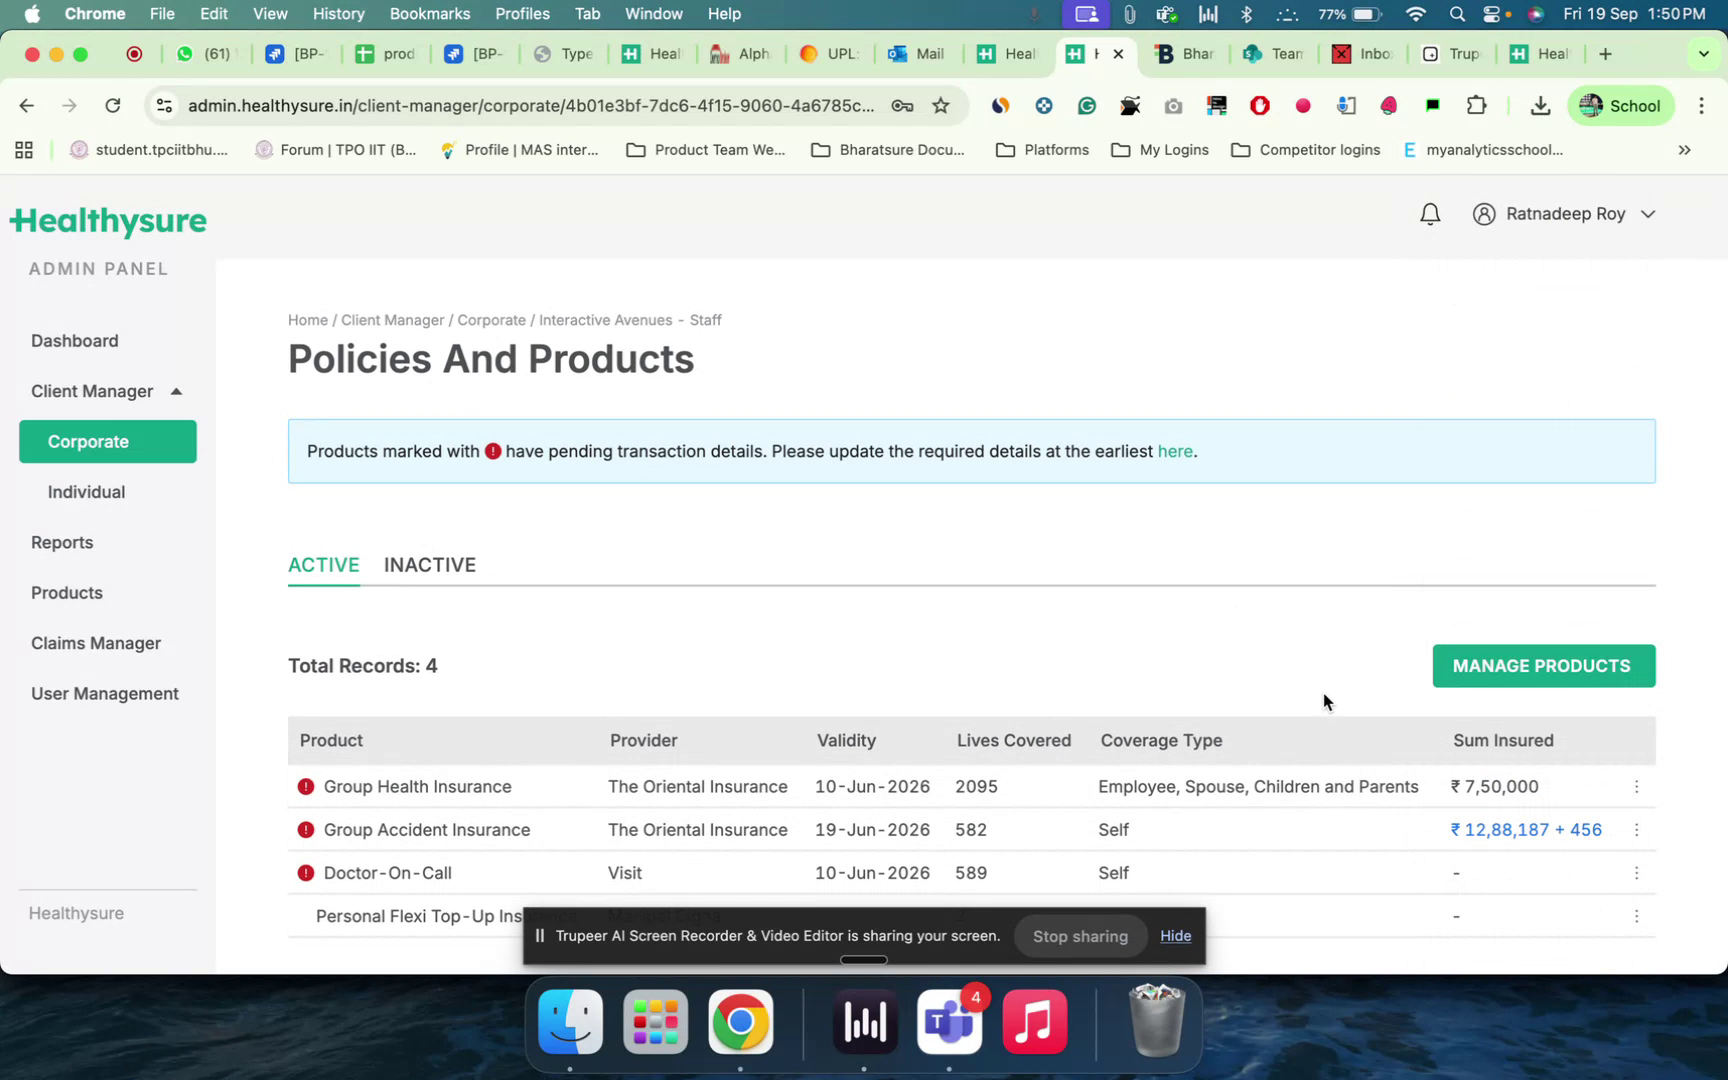
Task: Click the Downloads icon in Chrome toolbar
Action: click(1540, 105)
